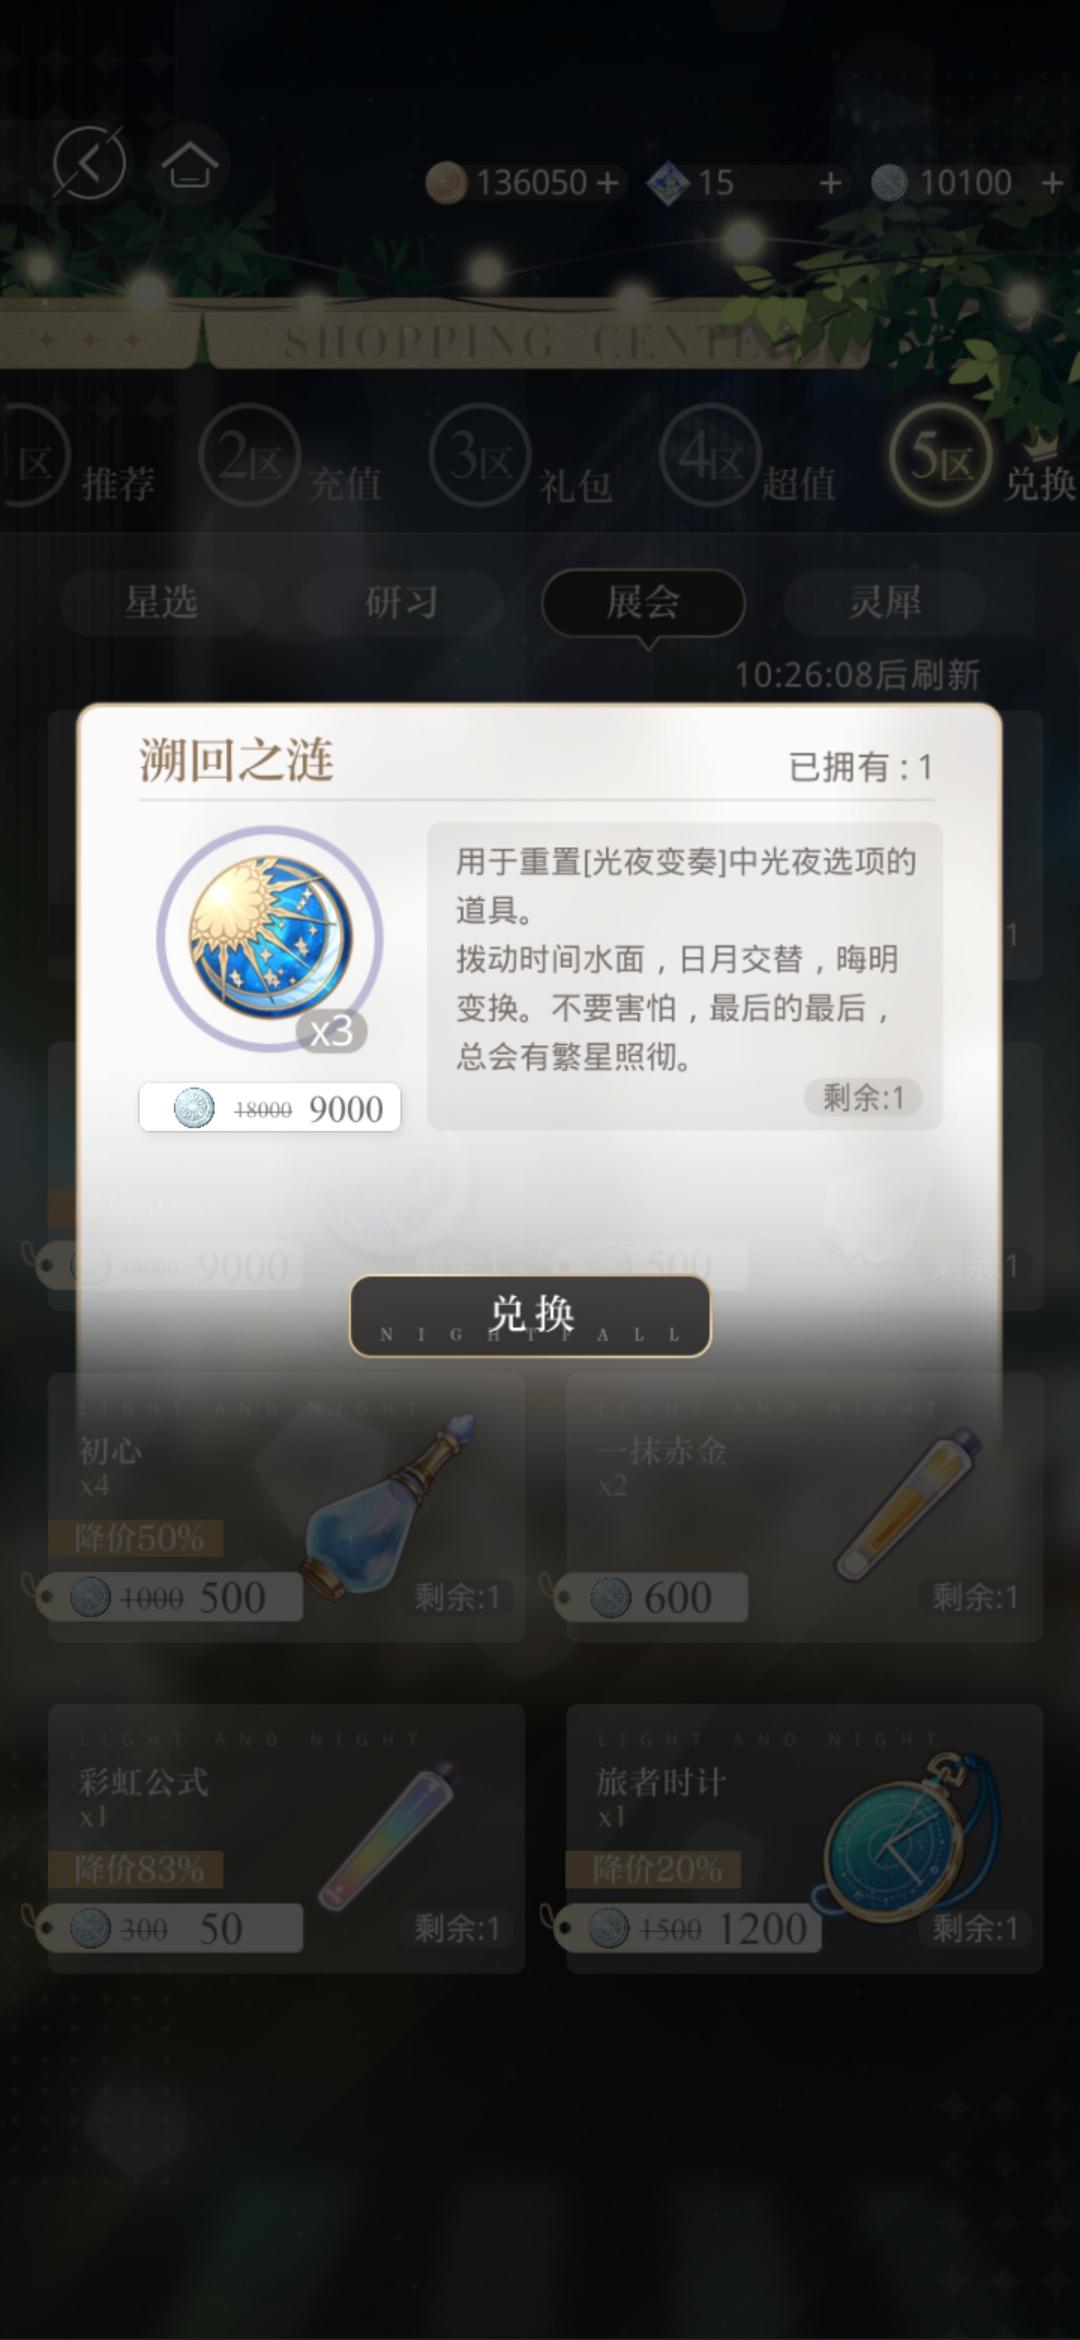Add gold coins with plus icon
Image resolution: width=1080 pixels, height=2340 pixels.
tap(607, 183)
